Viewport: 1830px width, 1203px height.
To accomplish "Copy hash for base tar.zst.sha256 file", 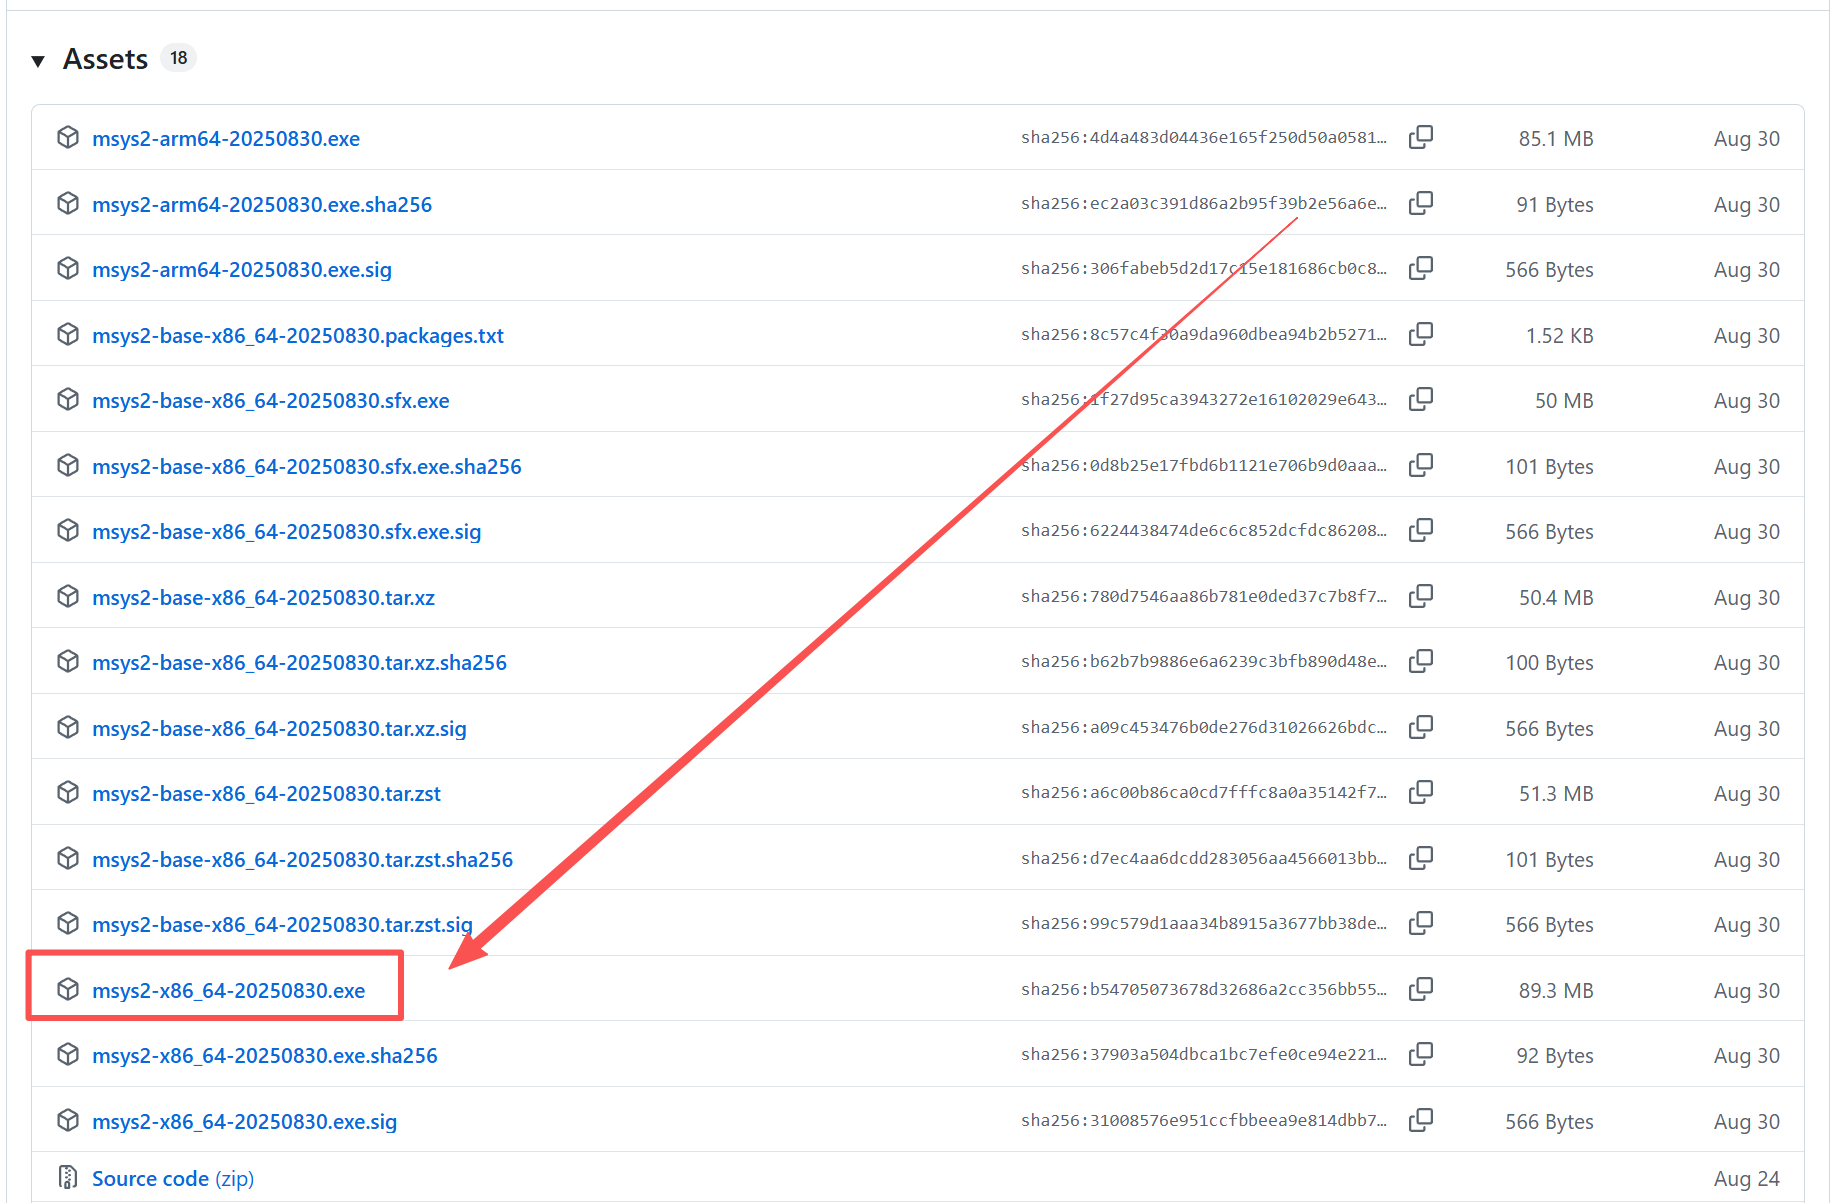I will tap(1421, 858).
